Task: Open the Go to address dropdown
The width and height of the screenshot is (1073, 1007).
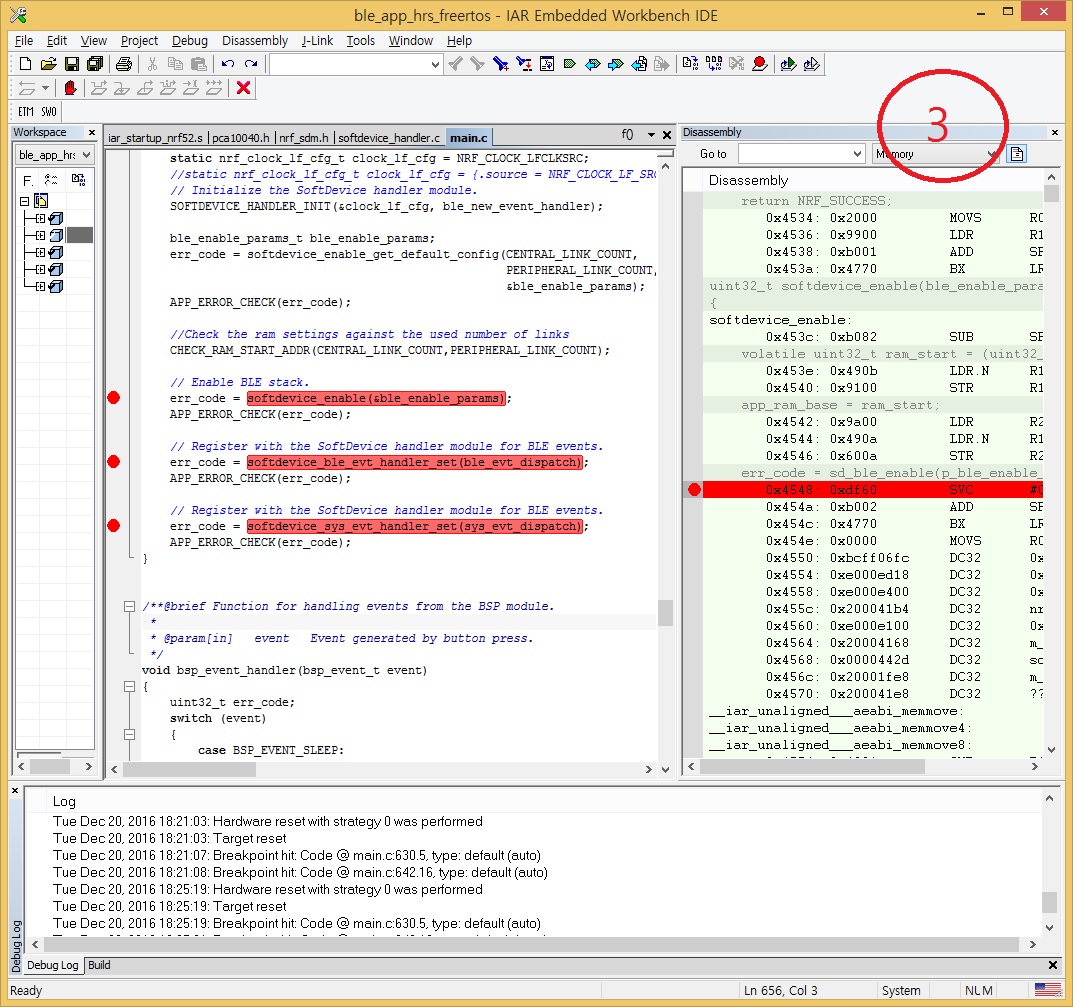Action: point(857,154)
